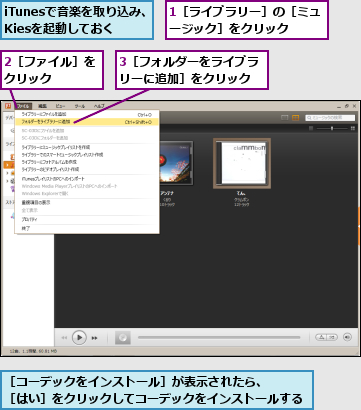Viewport: 361px width, 410px height.
Task: Select フォルダーをライブラリーに追加 menu entry
Action: pyautogui.click(x=87, y=122)
